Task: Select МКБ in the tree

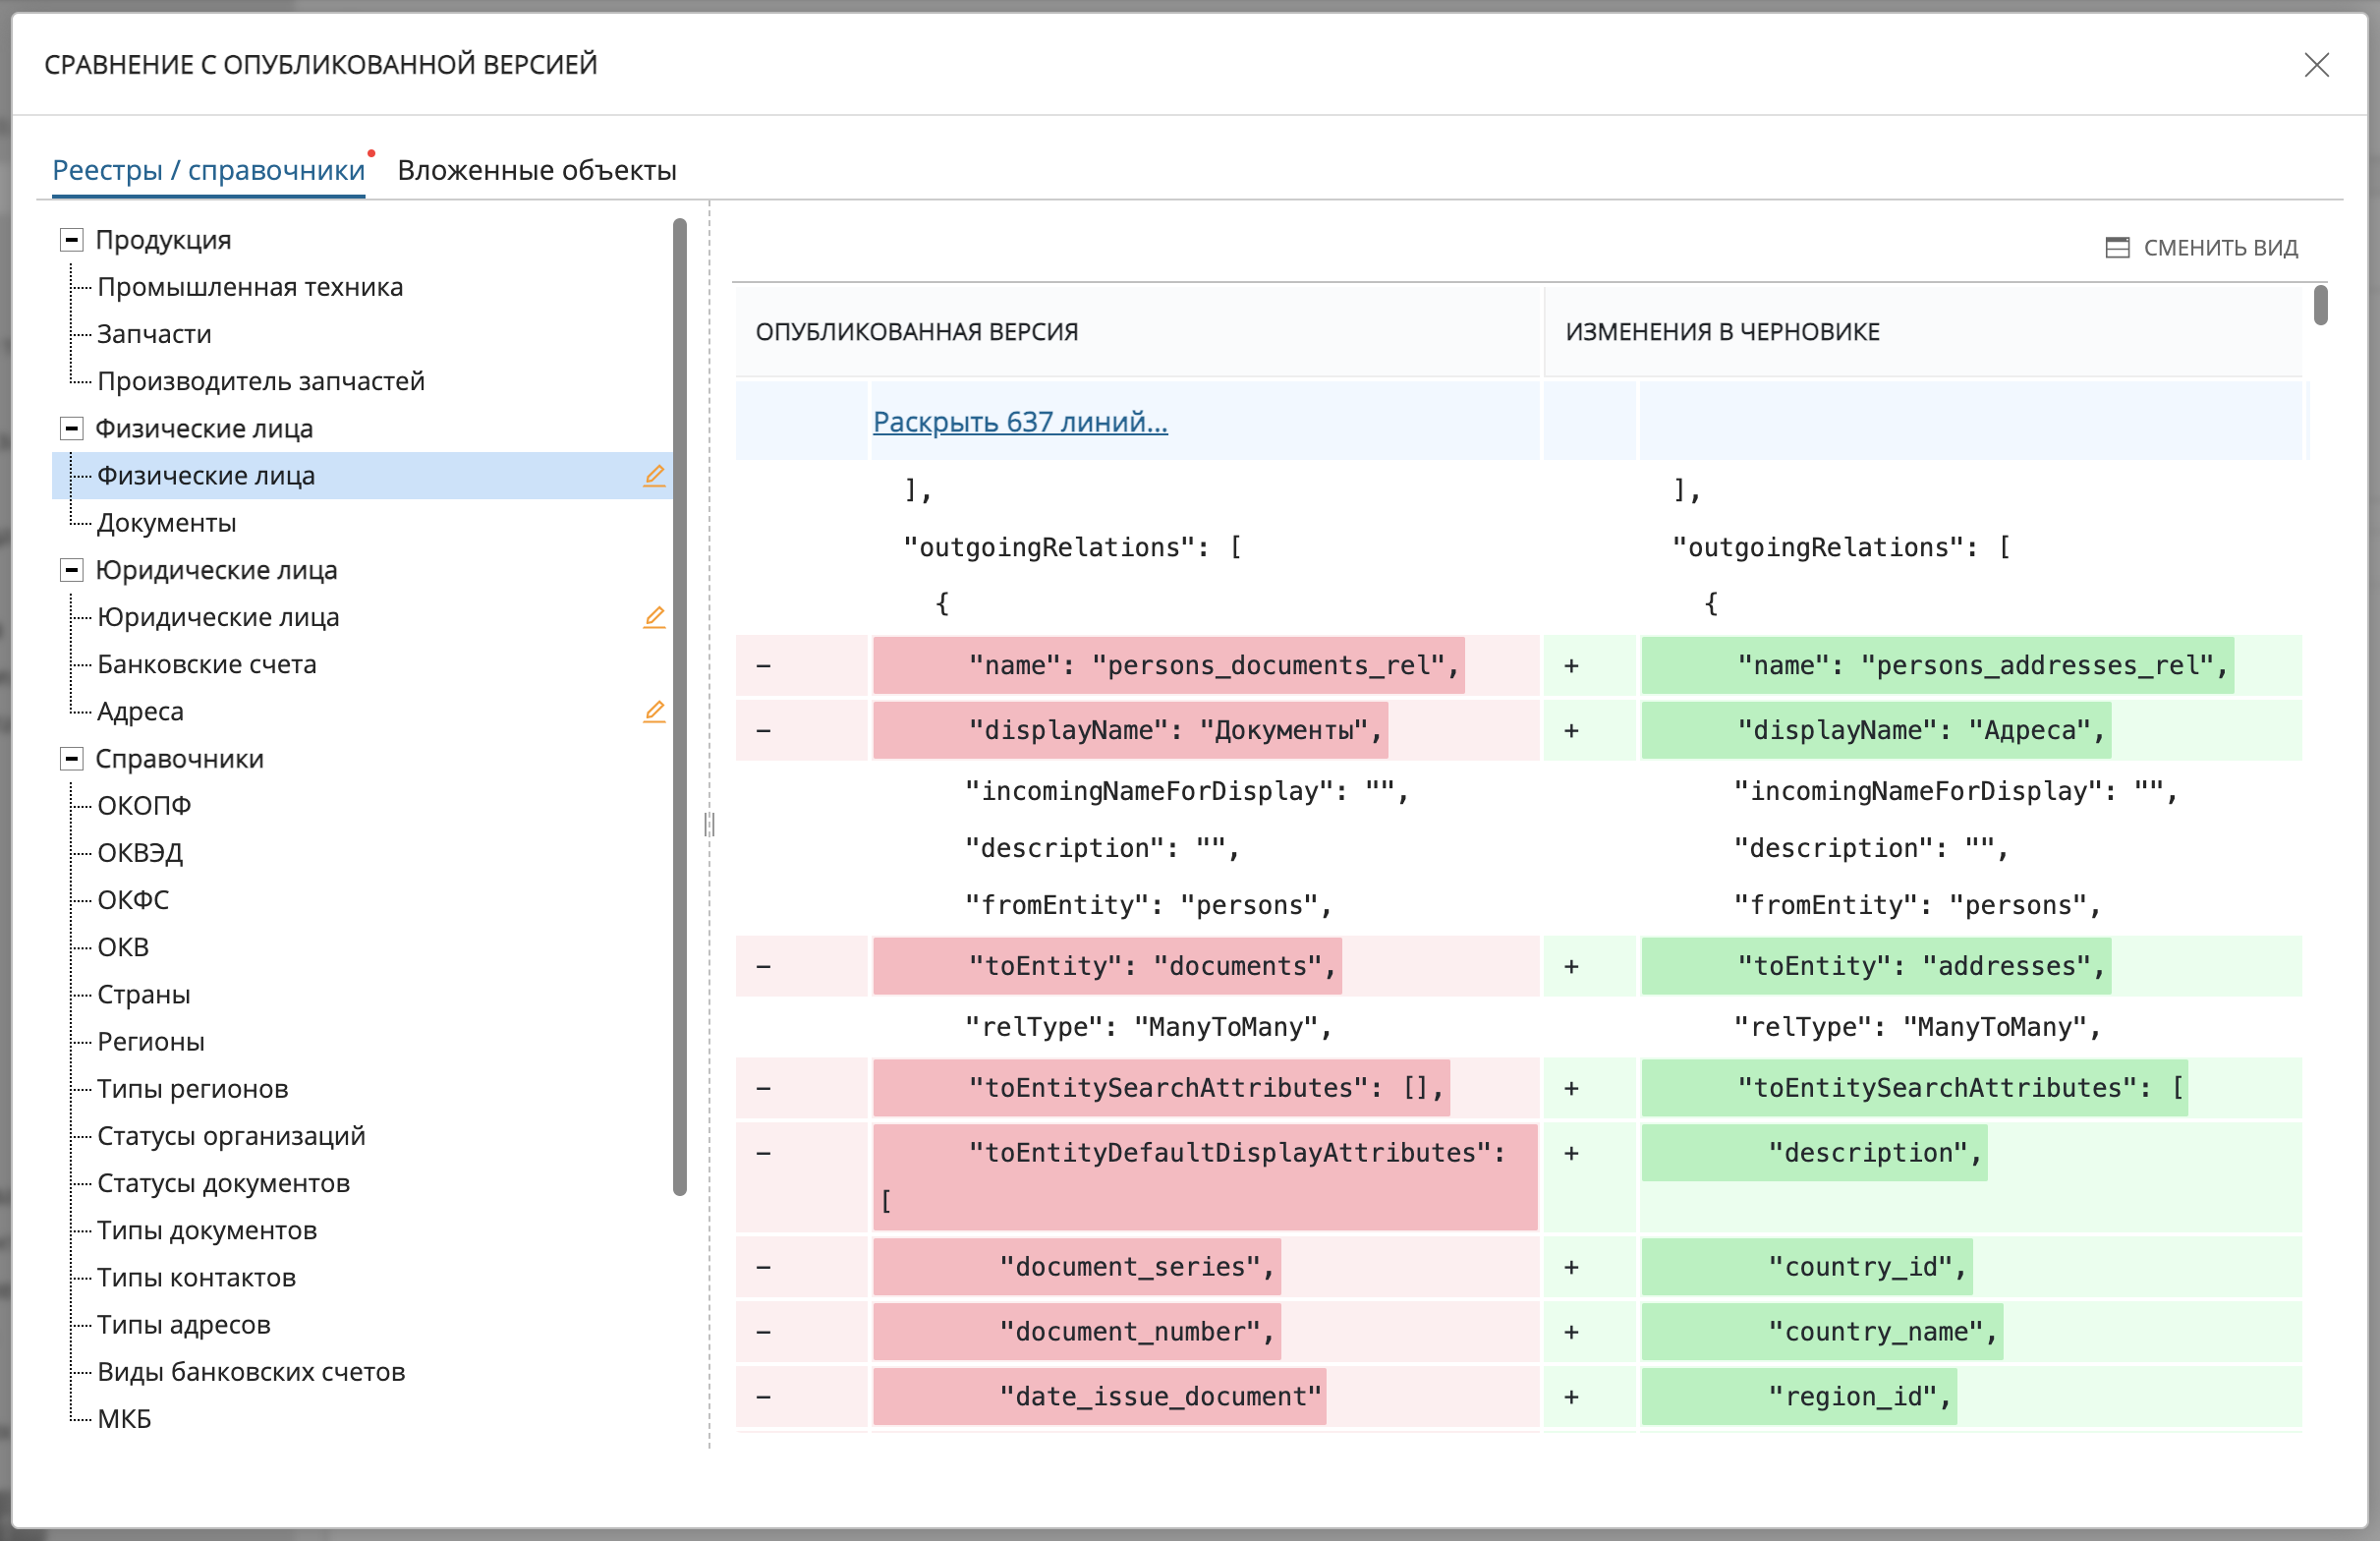Action: tap(124, 1419)
